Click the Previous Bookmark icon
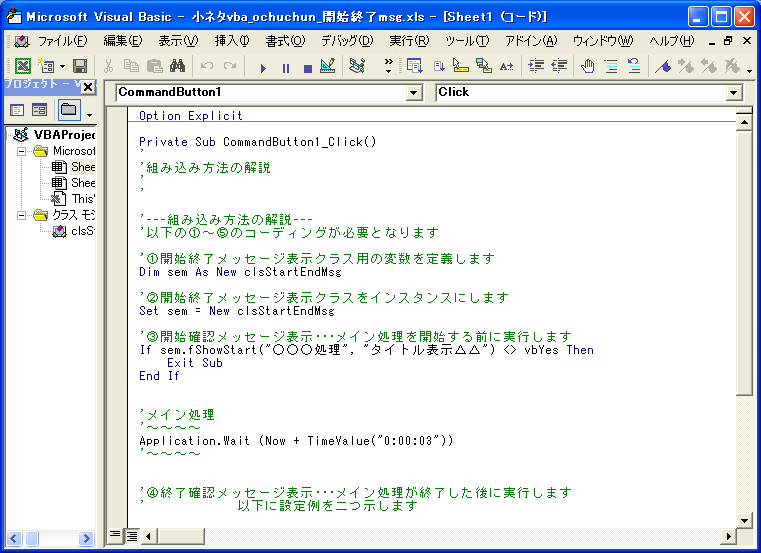Image resolution: width=761 pixels, height=553 pixels. click(709, 66)
